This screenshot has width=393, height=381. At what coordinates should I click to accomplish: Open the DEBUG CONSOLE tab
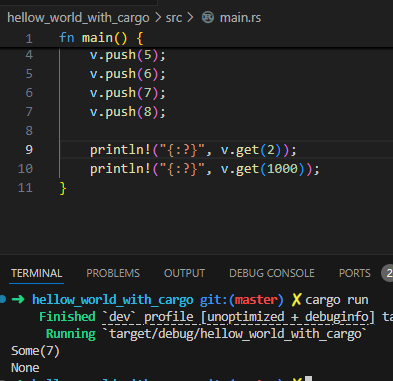point(272,273)
